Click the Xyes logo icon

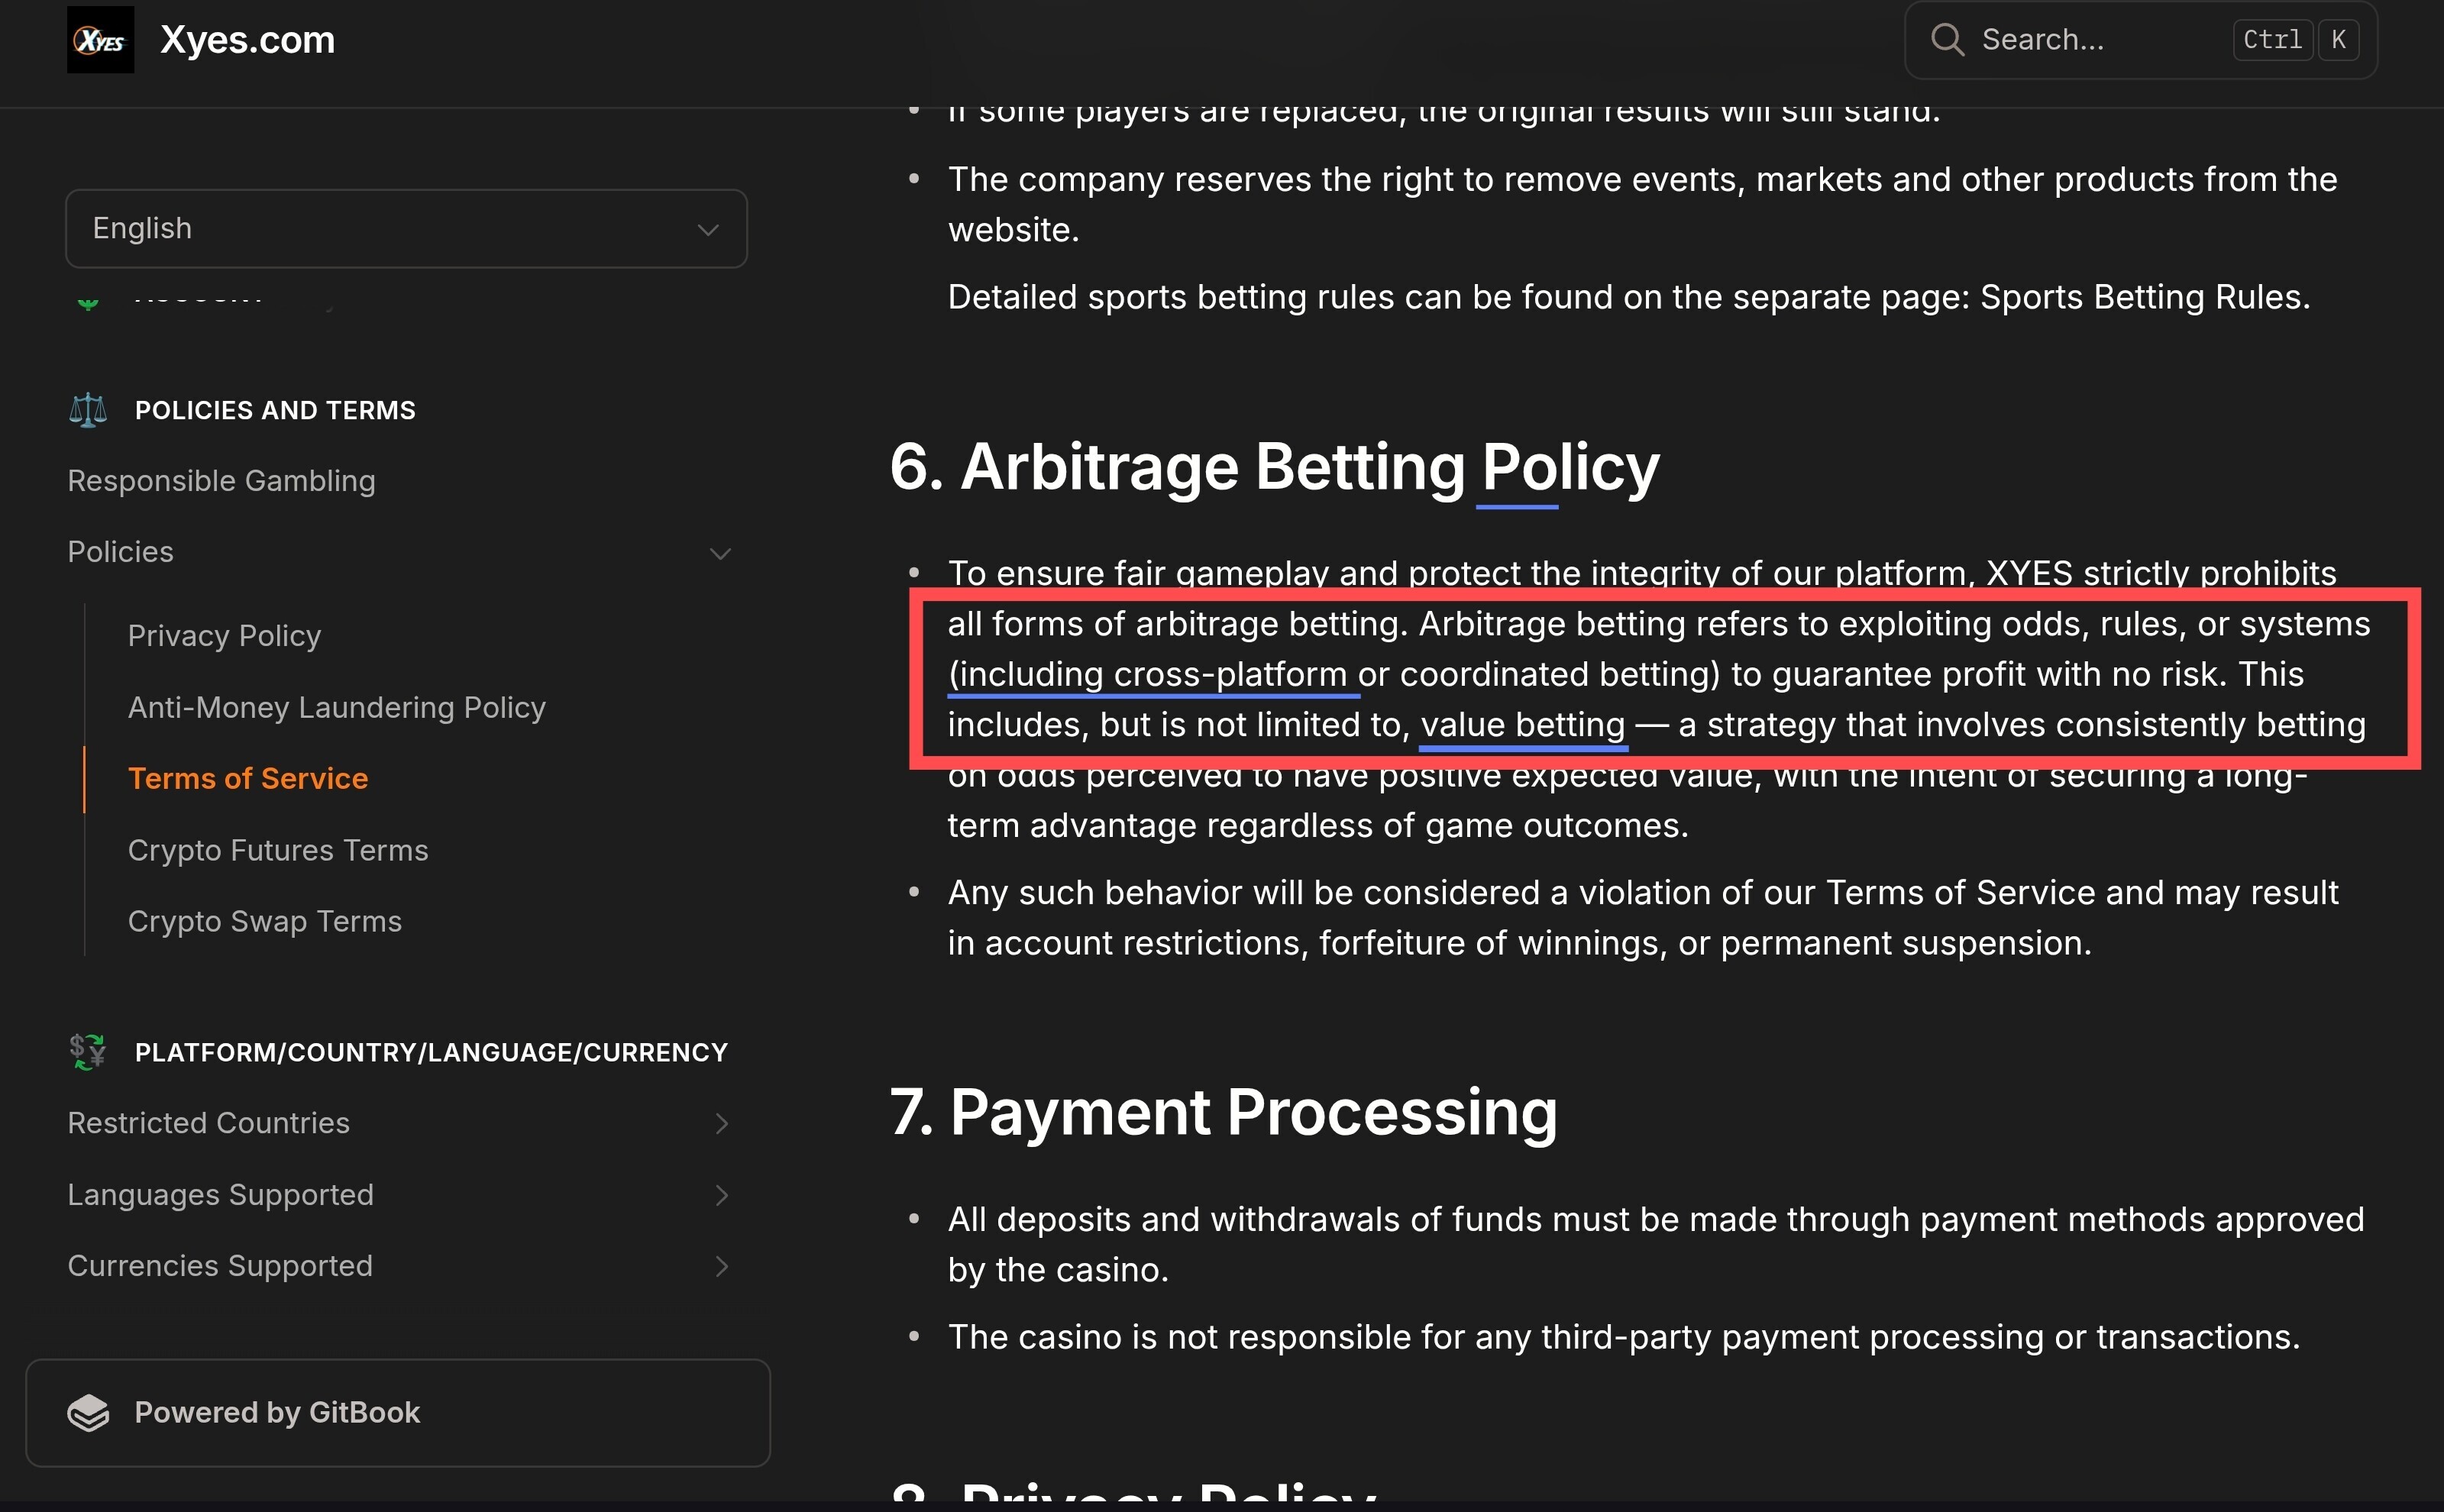point(100,40)
